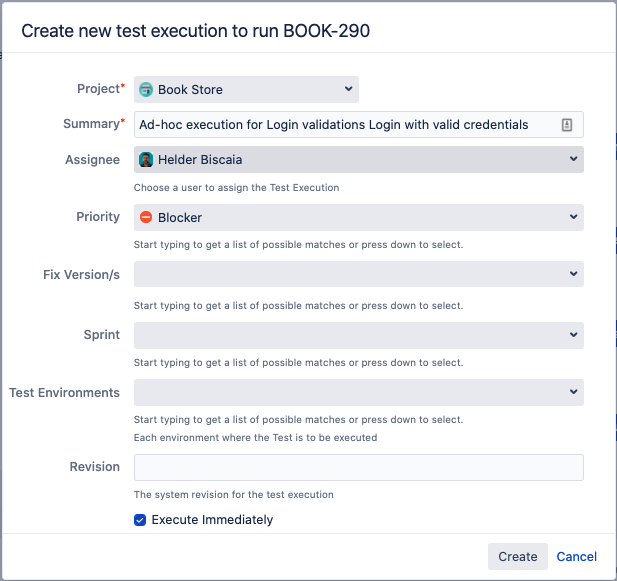
Task: Click into the Revision text field
Action: click(358, 467)
